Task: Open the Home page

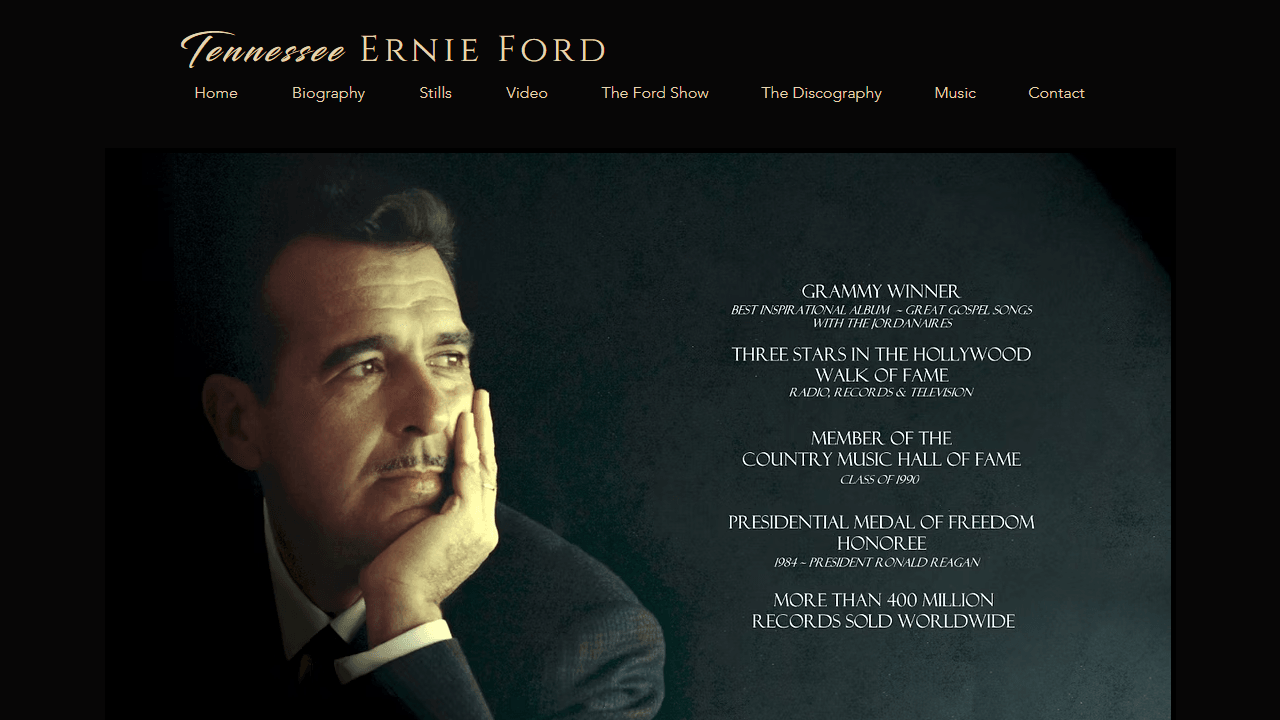Action: pos(216,93)
